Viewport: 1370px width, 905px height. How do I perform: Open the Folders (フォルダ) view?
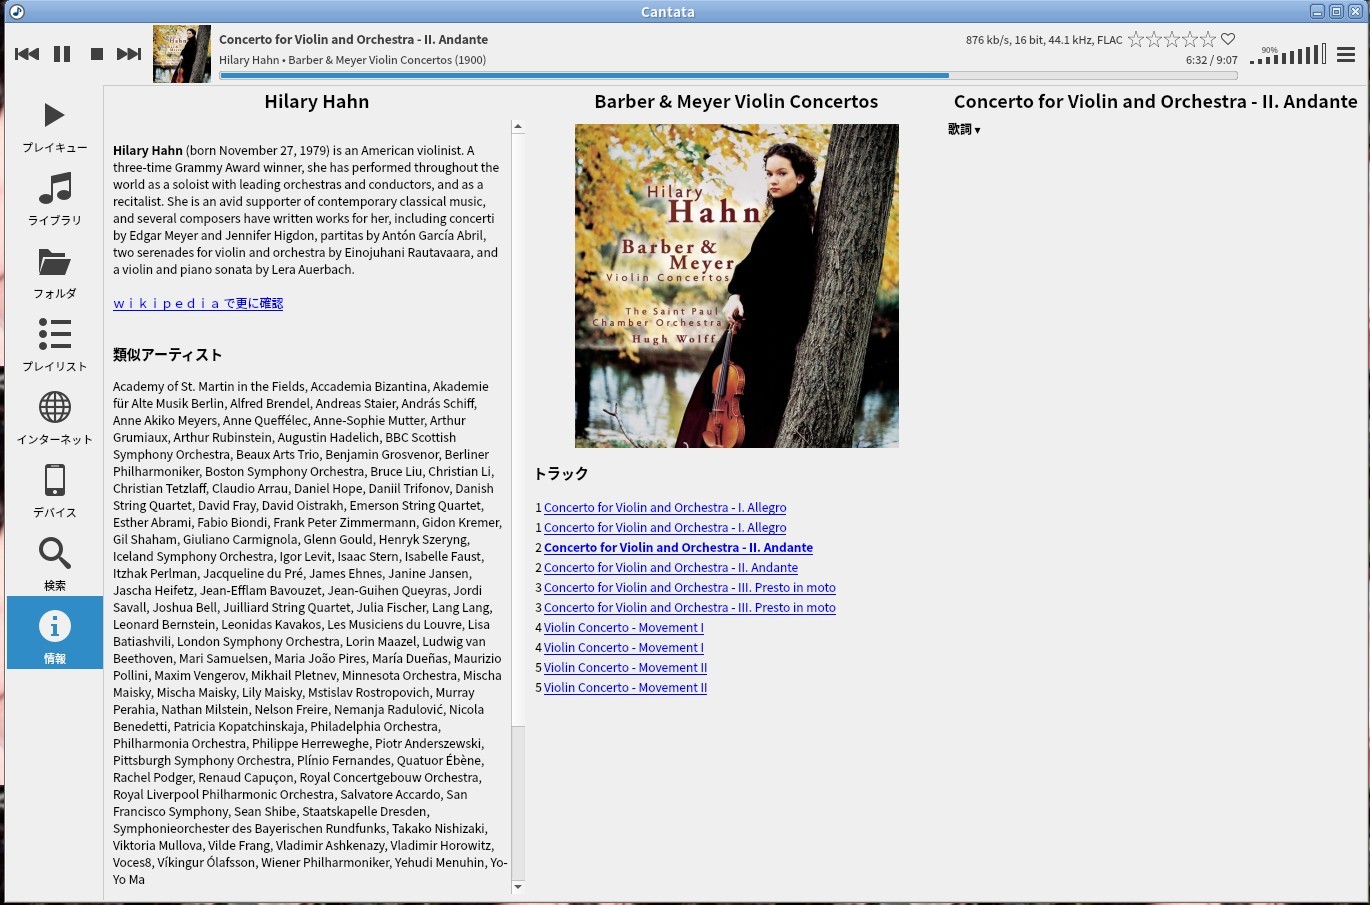pyautogui.click(x=55, y=272)
